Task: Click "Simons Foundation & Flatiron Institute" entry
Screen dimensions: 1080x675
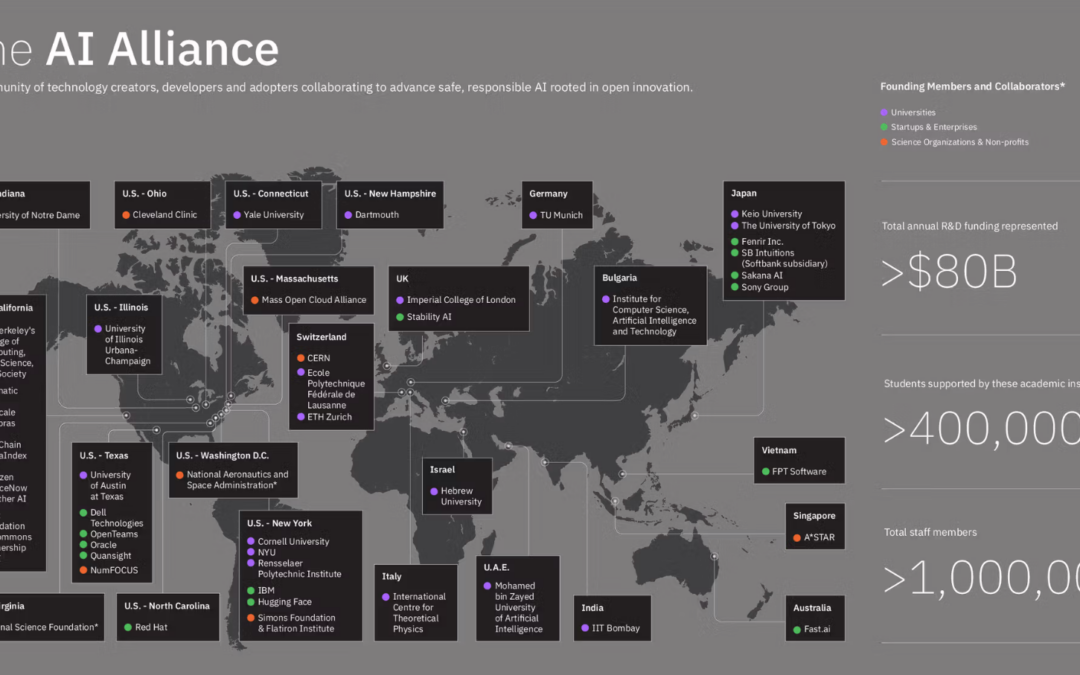Action: click(x=296, y=623)
